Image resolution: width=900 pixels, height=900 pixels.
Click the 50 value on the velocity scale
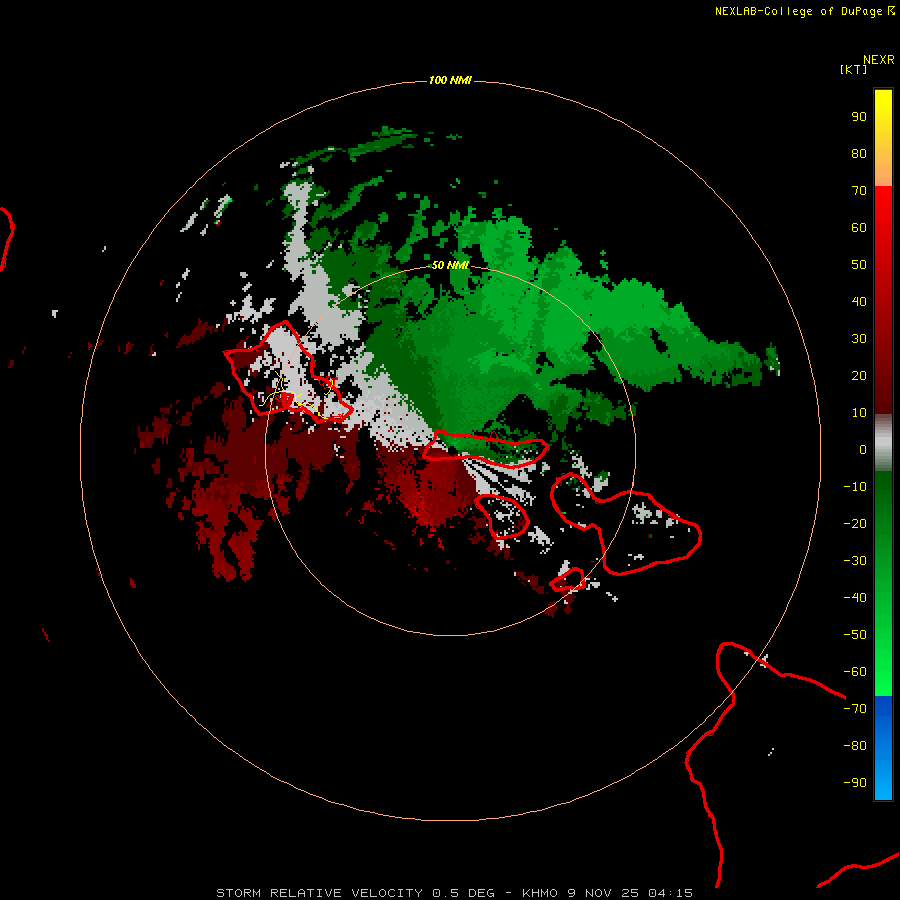859,265
